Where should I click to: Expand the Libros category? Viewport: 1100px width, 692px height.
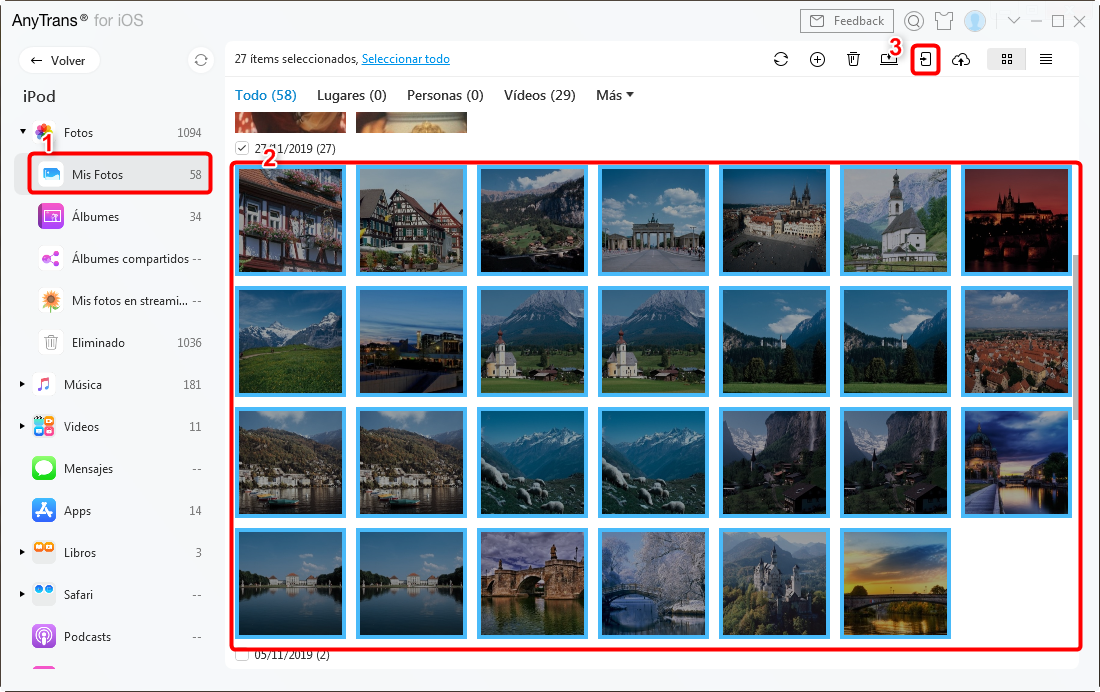point(22,552)
